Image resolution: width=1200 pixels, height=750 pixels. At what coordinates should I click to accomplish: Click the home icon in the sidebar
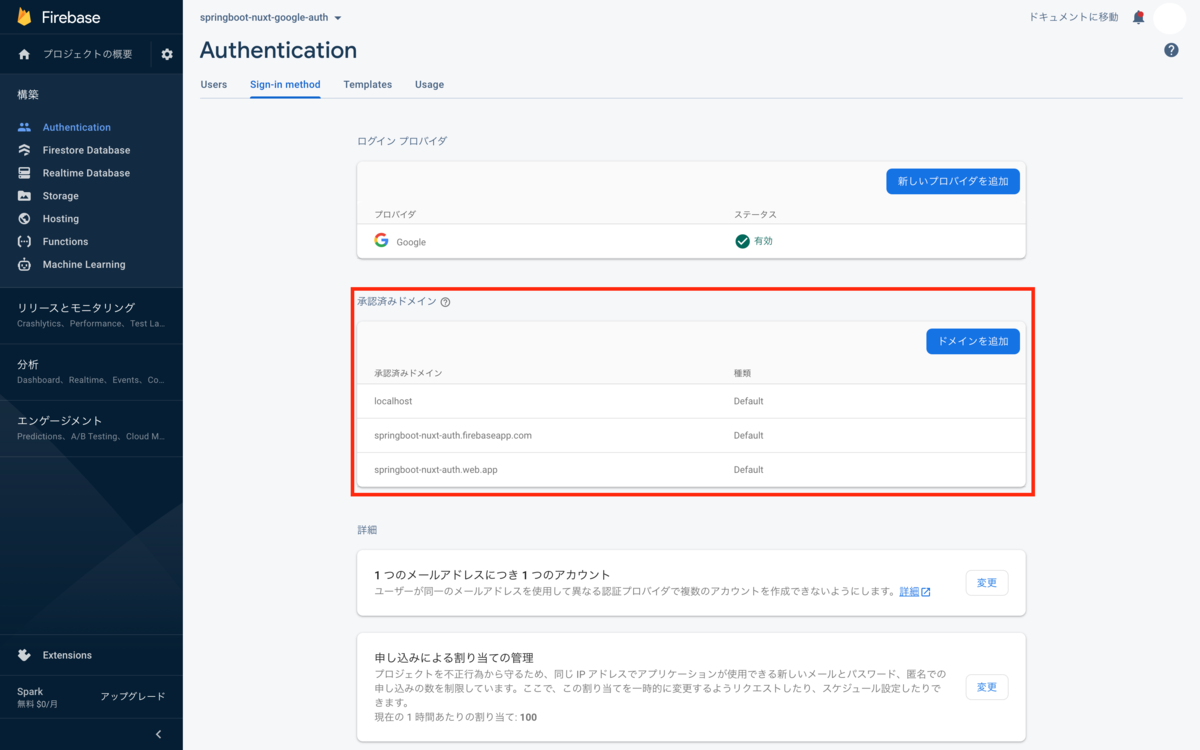click(x=24, y=54)
